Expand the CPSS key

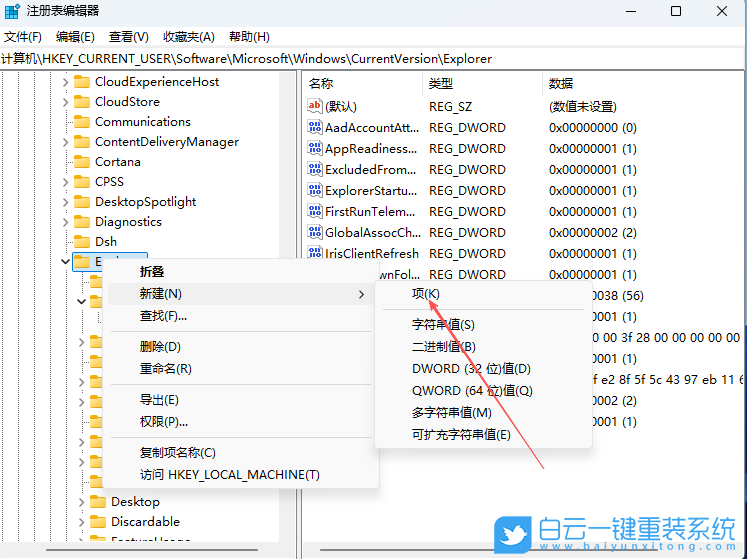(x=65, y=182)
